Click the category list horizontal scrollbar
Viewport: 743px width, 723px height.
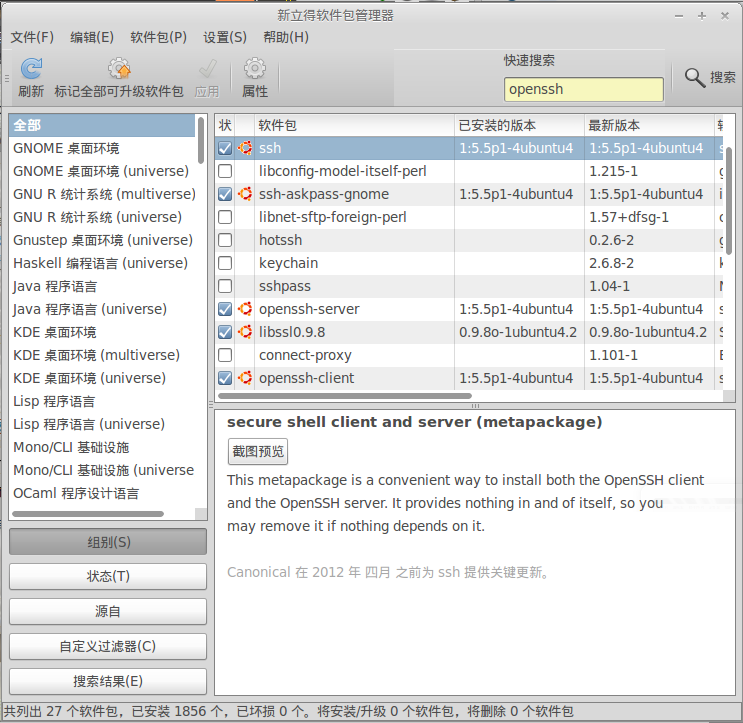[x=88, y=514]
